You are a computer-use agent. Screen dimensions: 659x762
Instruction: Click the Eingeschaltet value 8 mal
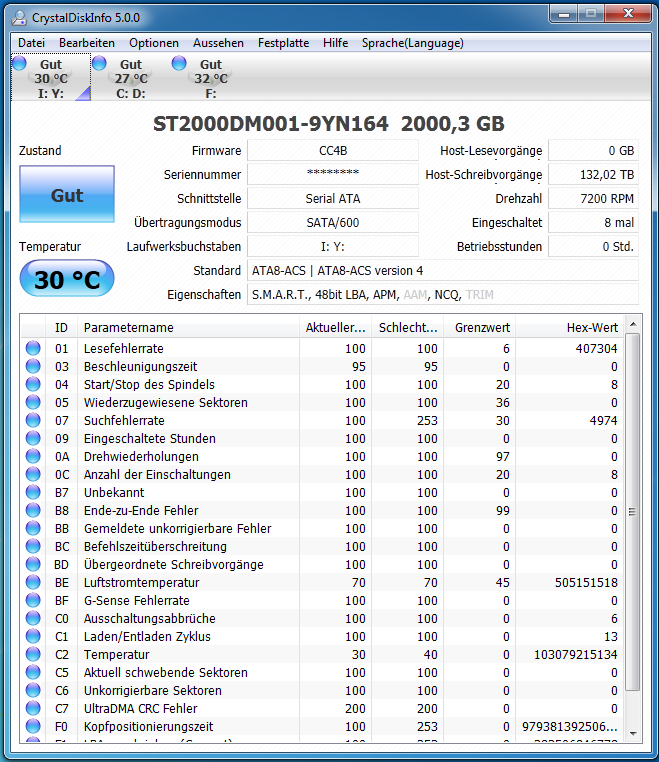point(593,223)
